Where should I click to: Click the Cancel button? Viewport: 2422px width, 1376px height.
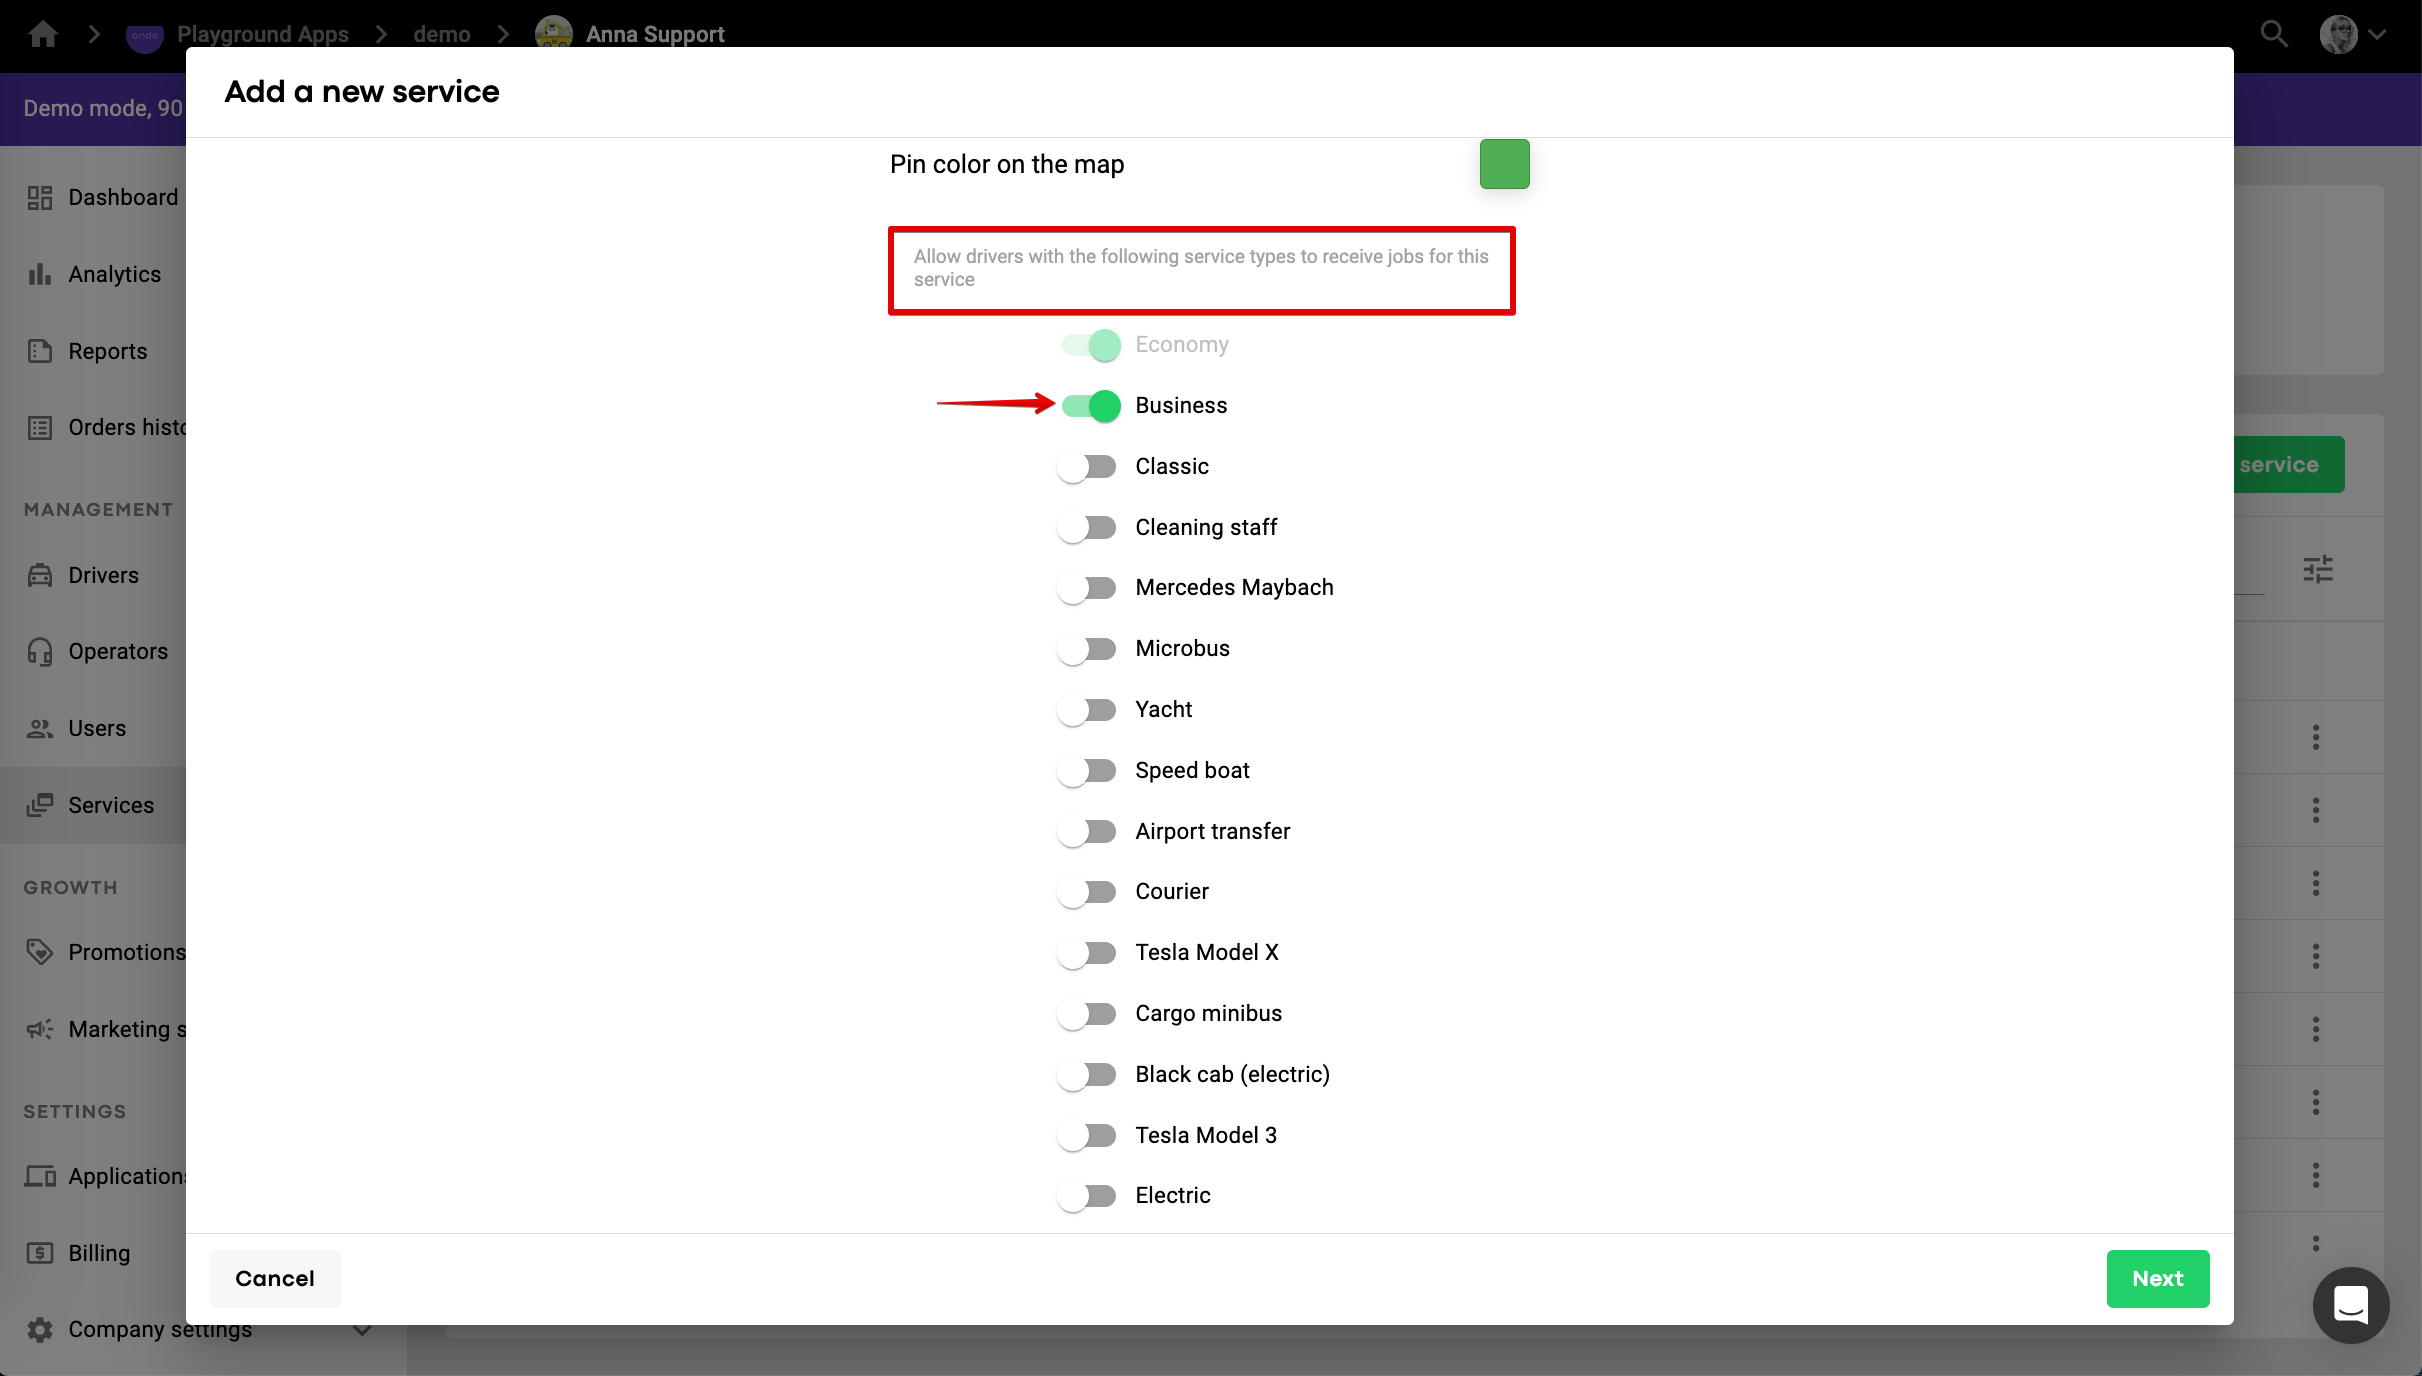point(274,1278)
